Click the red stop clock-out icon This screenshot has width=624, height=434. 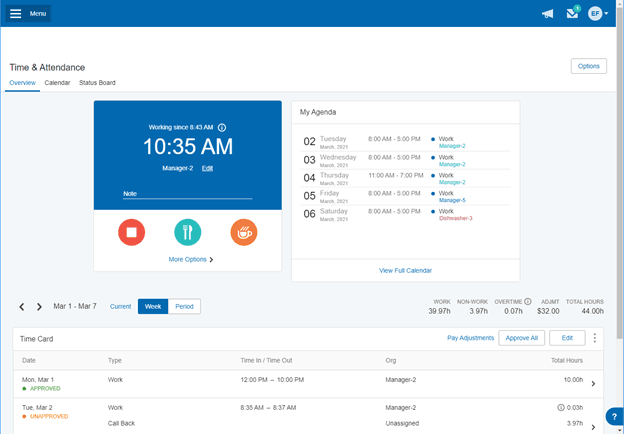click(132, 233)
